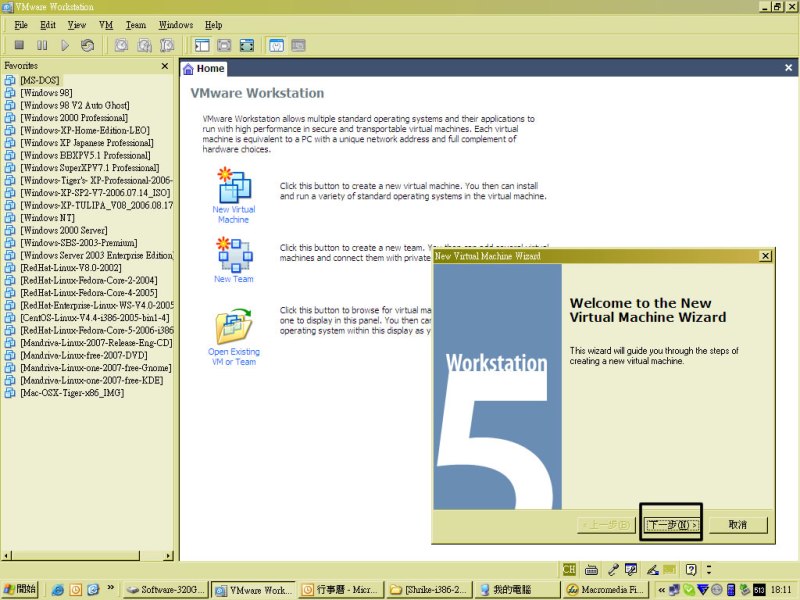This screenshot has width=800, height=600.
Task: Click the New Team icon
Action: coord(234,255)
